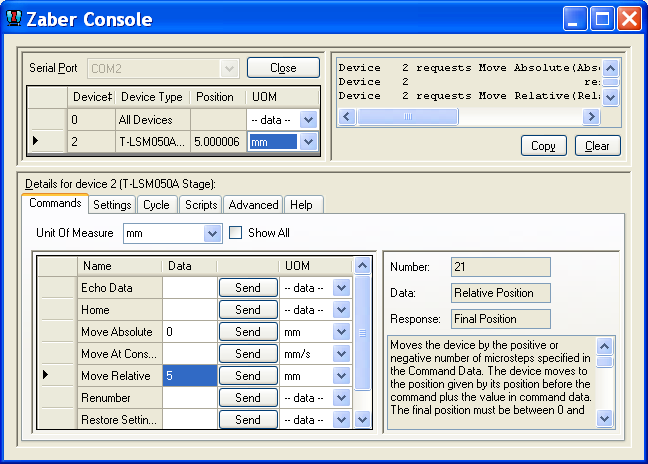This screenshot has width=648, height=464.
Task: Minimize the Zaber Console window
Action: tap(575, 19)
